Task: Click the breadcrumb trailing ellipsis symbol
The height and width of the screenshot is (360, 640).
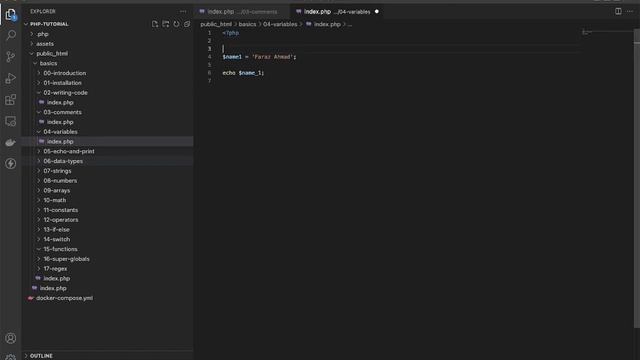Action: point(350,24)
